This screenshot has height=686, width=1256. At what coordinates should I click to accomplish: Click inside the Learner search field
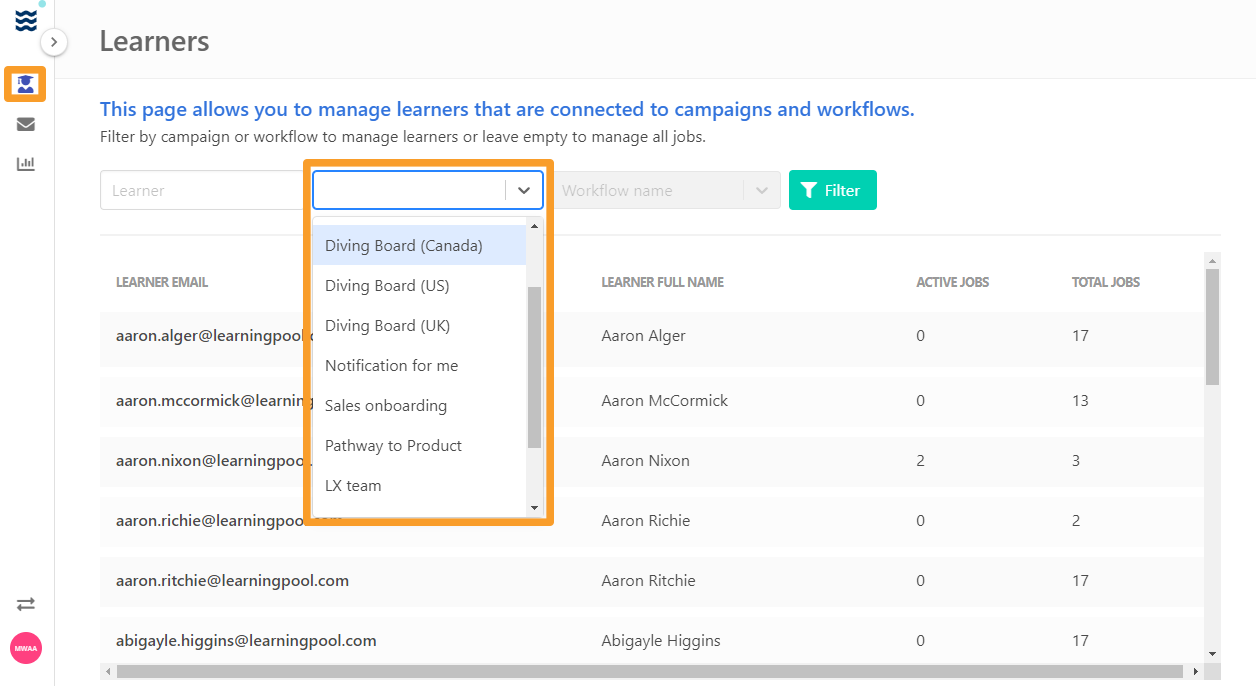(x=200, y=190)
